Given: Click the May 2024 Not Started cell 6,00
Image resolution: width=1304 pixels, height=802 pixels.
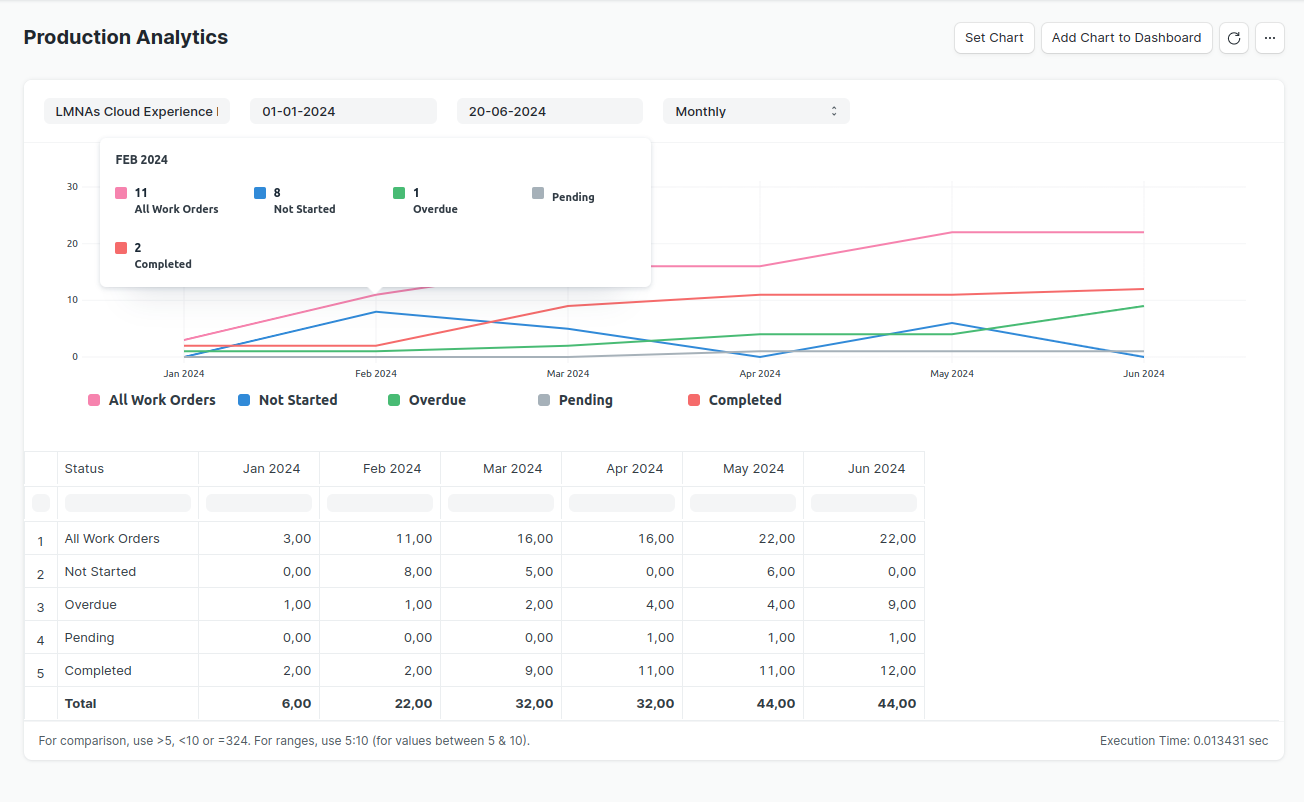Looking at the screenshot, I should tap(743, 571).
